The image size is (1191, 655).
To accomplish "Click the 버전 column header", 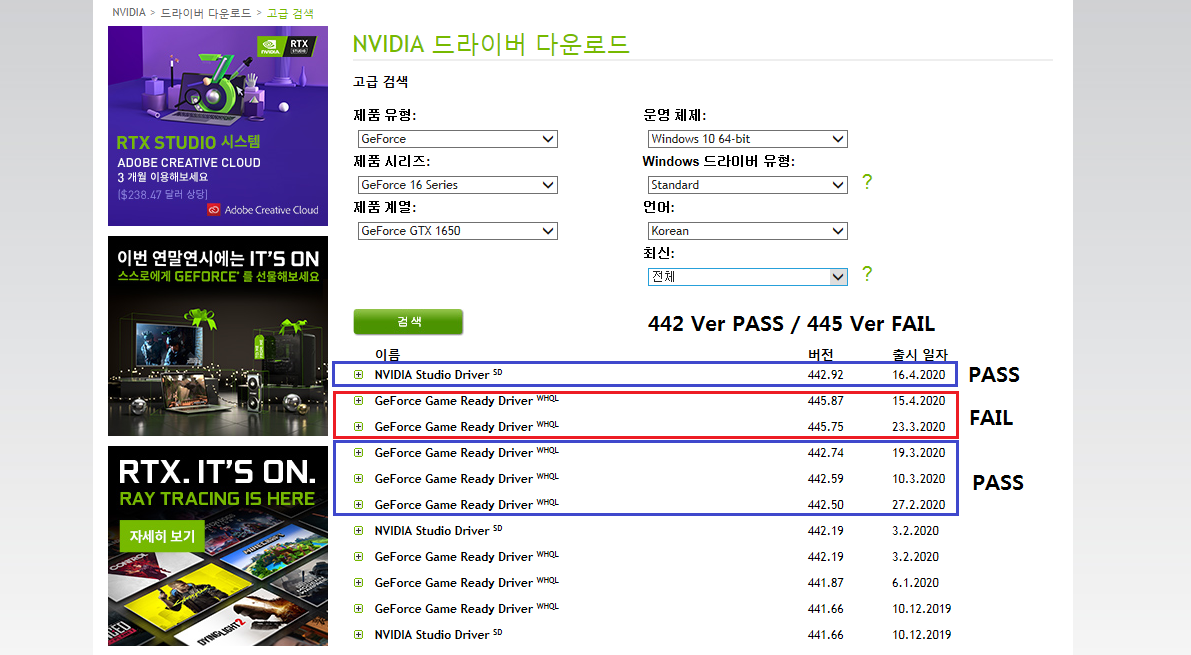I will (x=820, y=354).
